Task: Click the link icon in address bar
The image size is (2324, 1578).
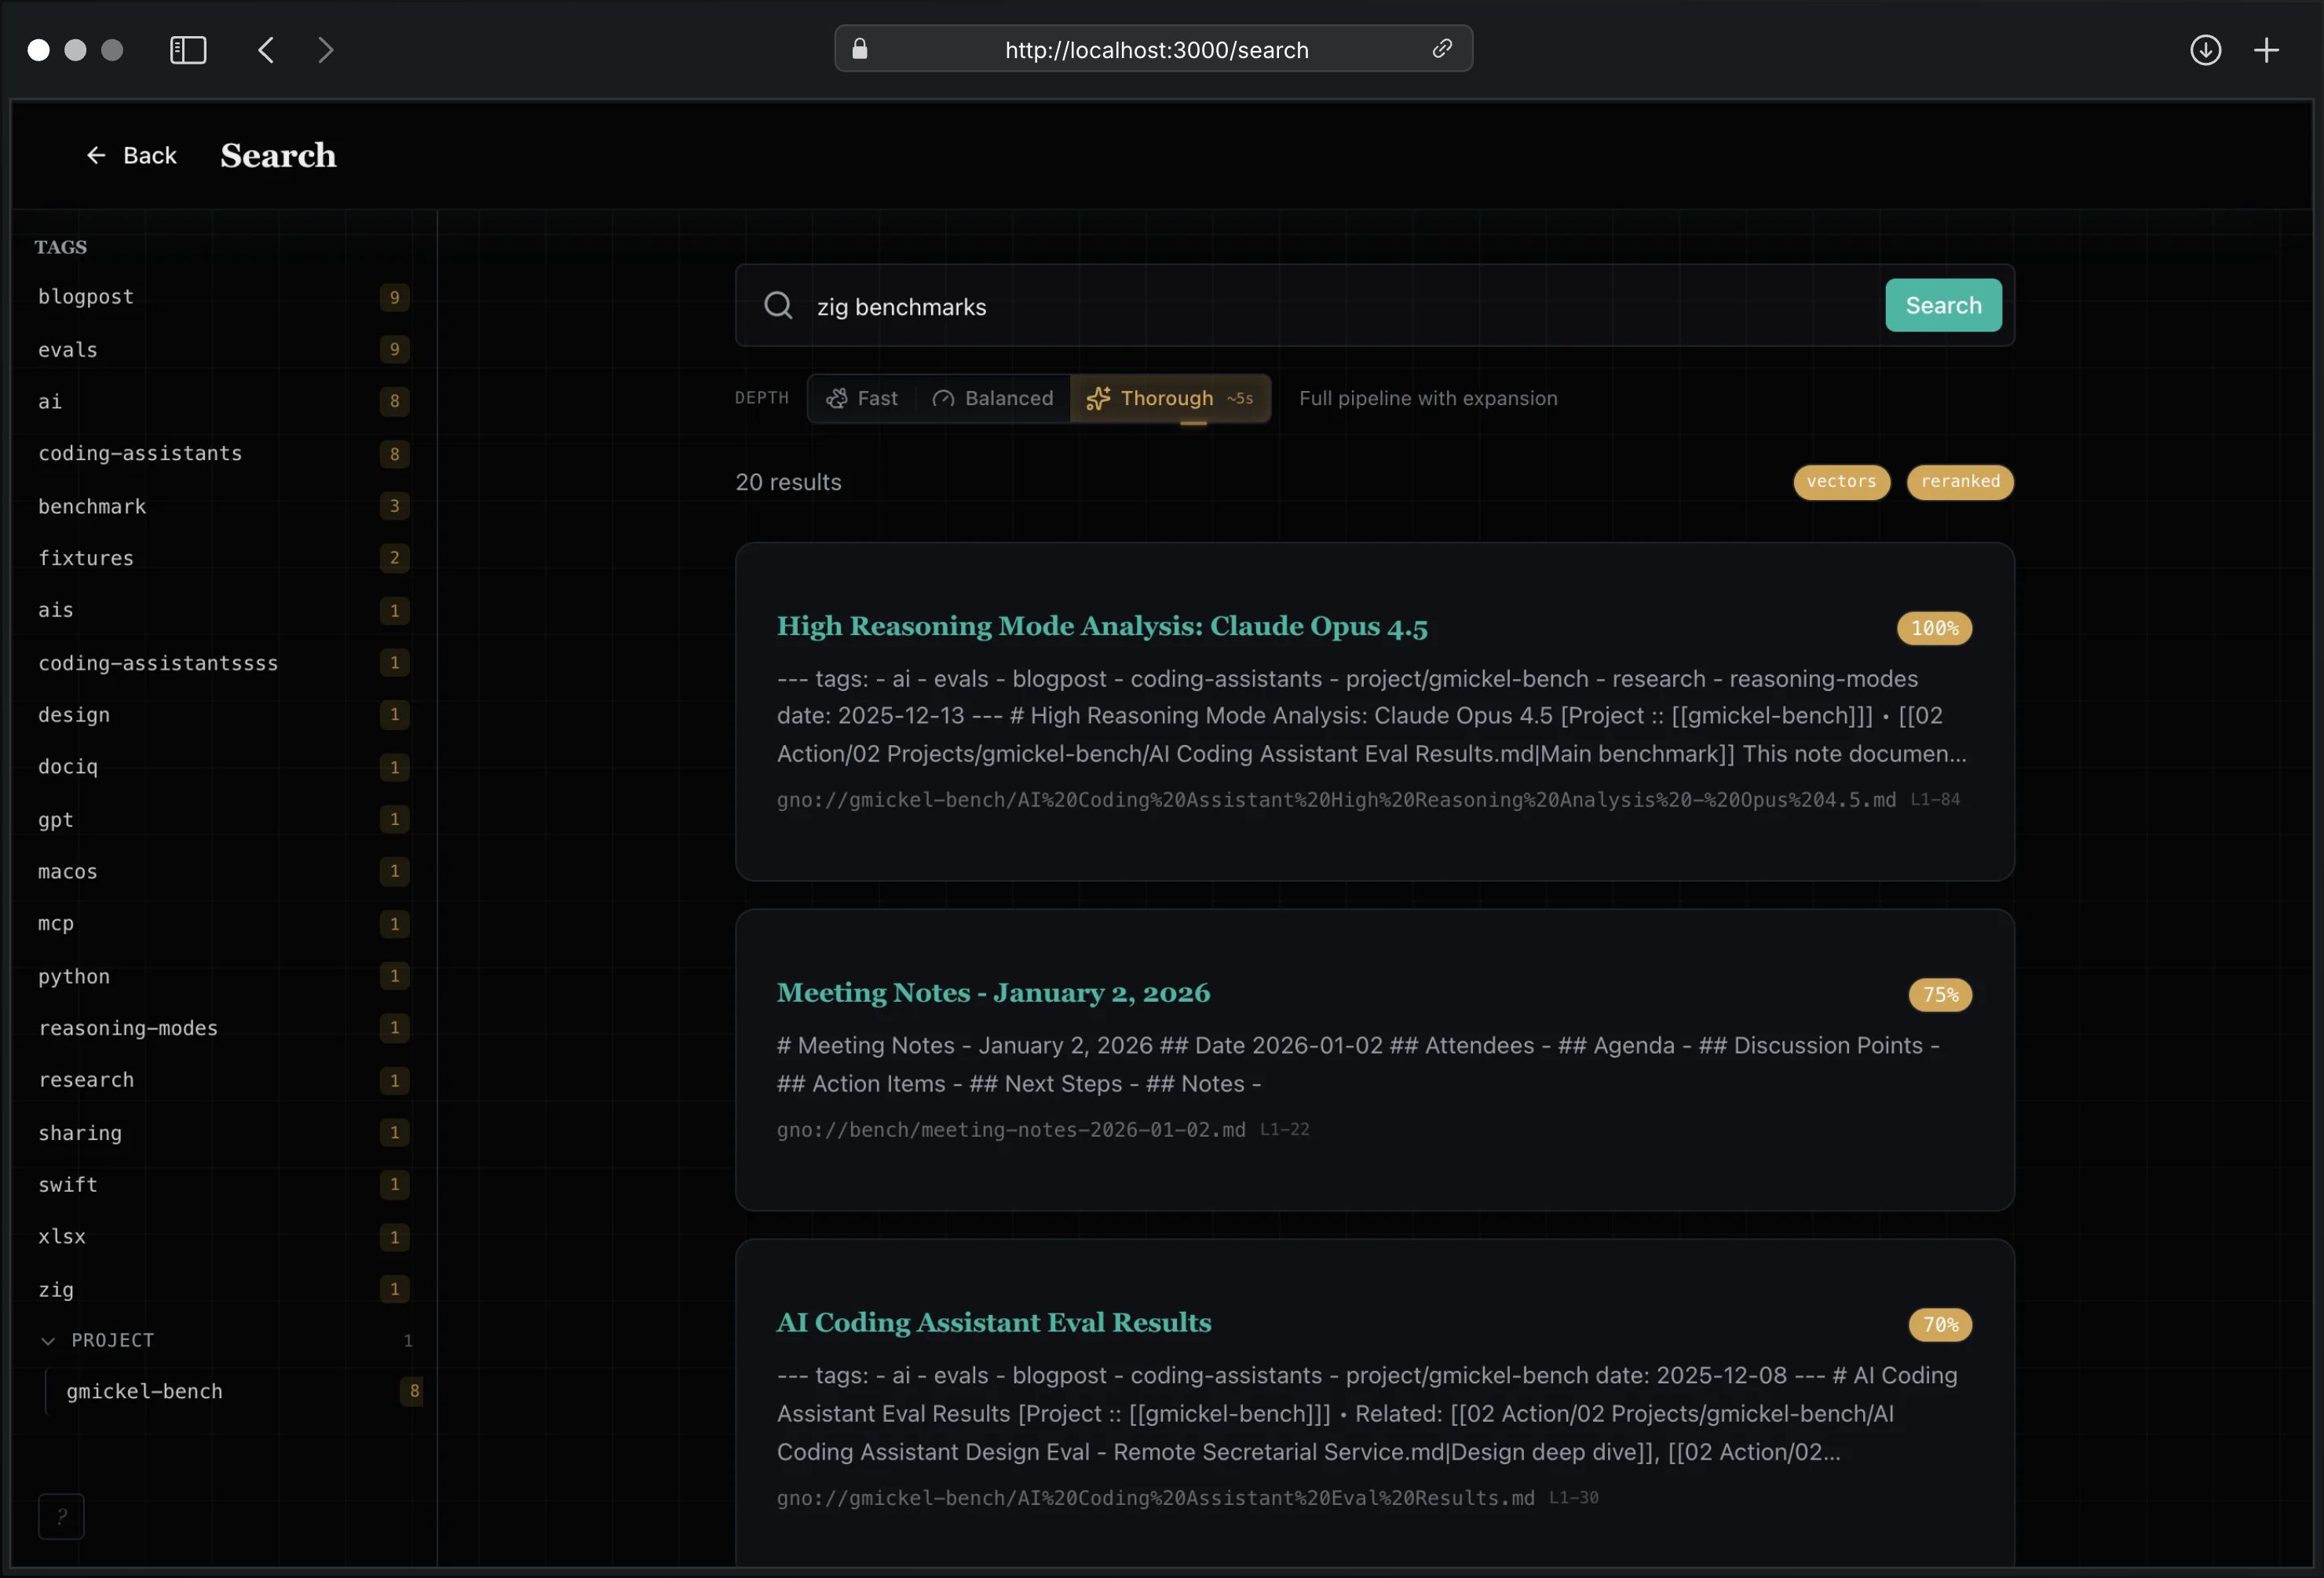Action: click(1441, 49)
